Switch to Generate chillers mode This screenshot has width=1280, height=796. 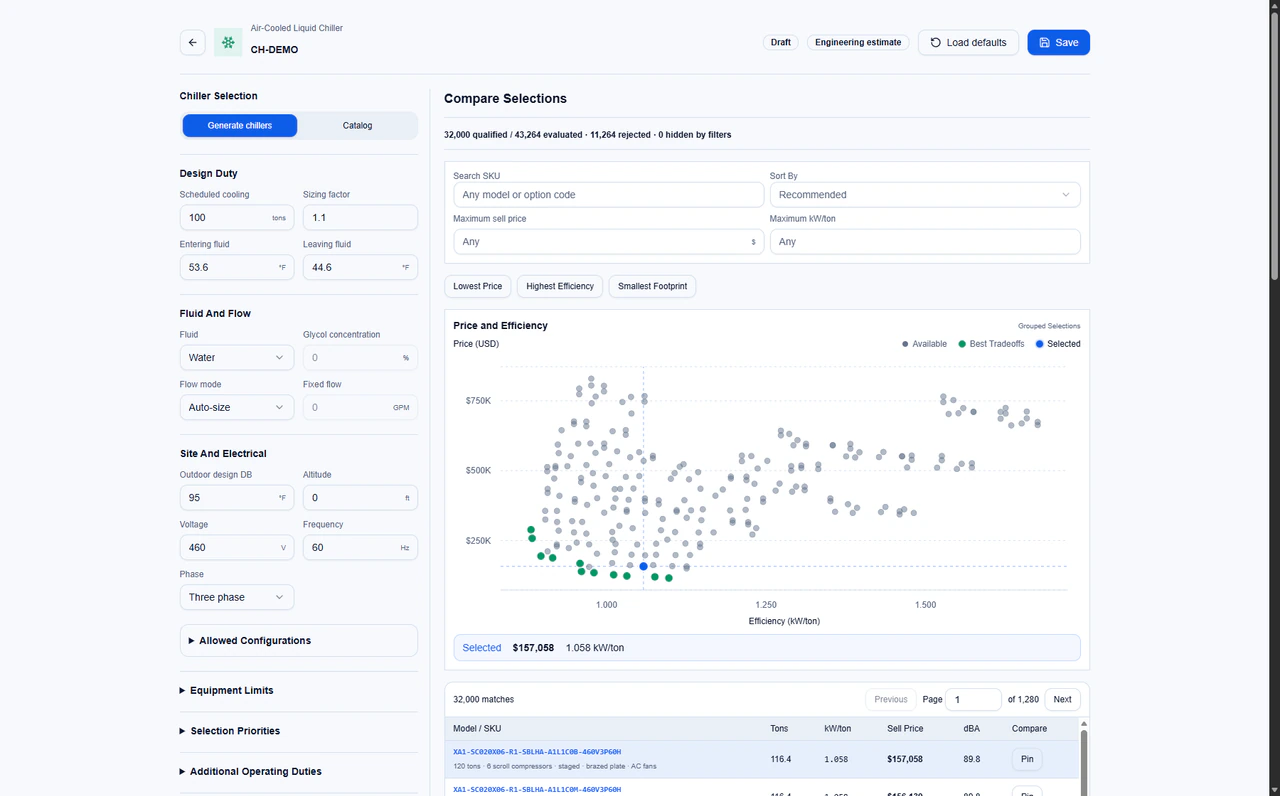240,125
